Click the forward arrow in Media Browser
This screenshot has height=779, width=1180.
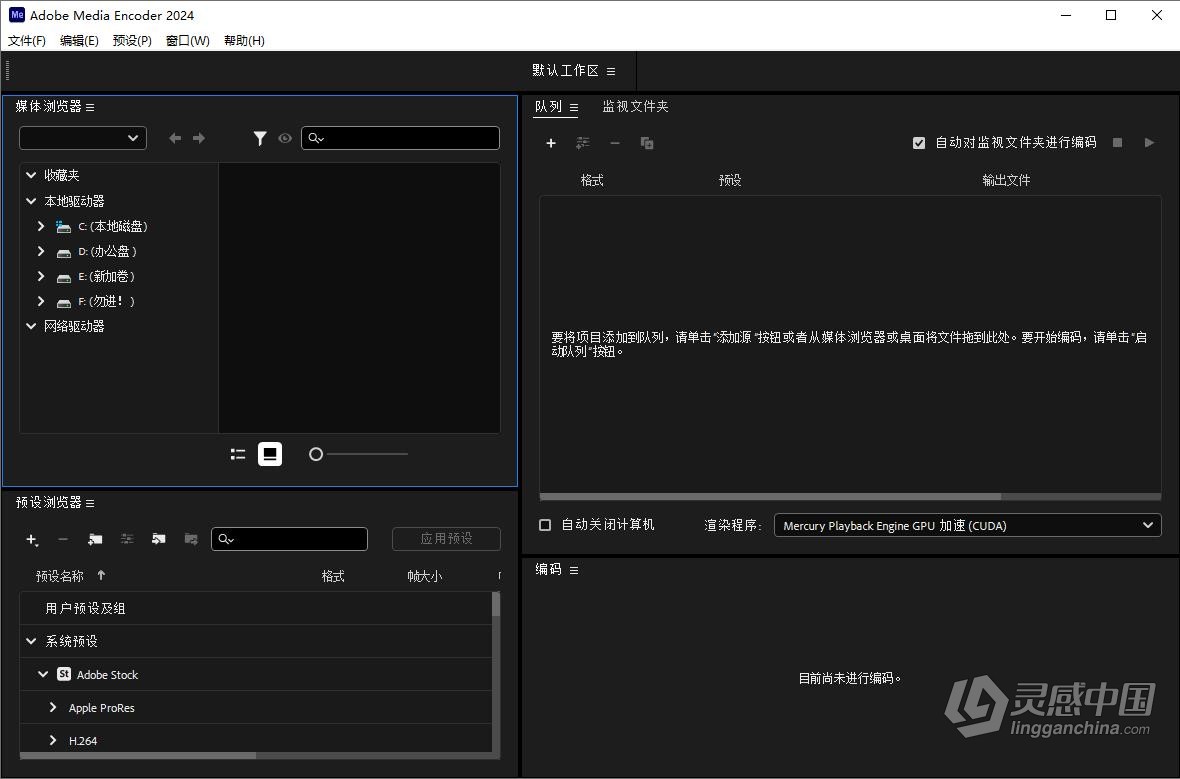click(199, 138)
